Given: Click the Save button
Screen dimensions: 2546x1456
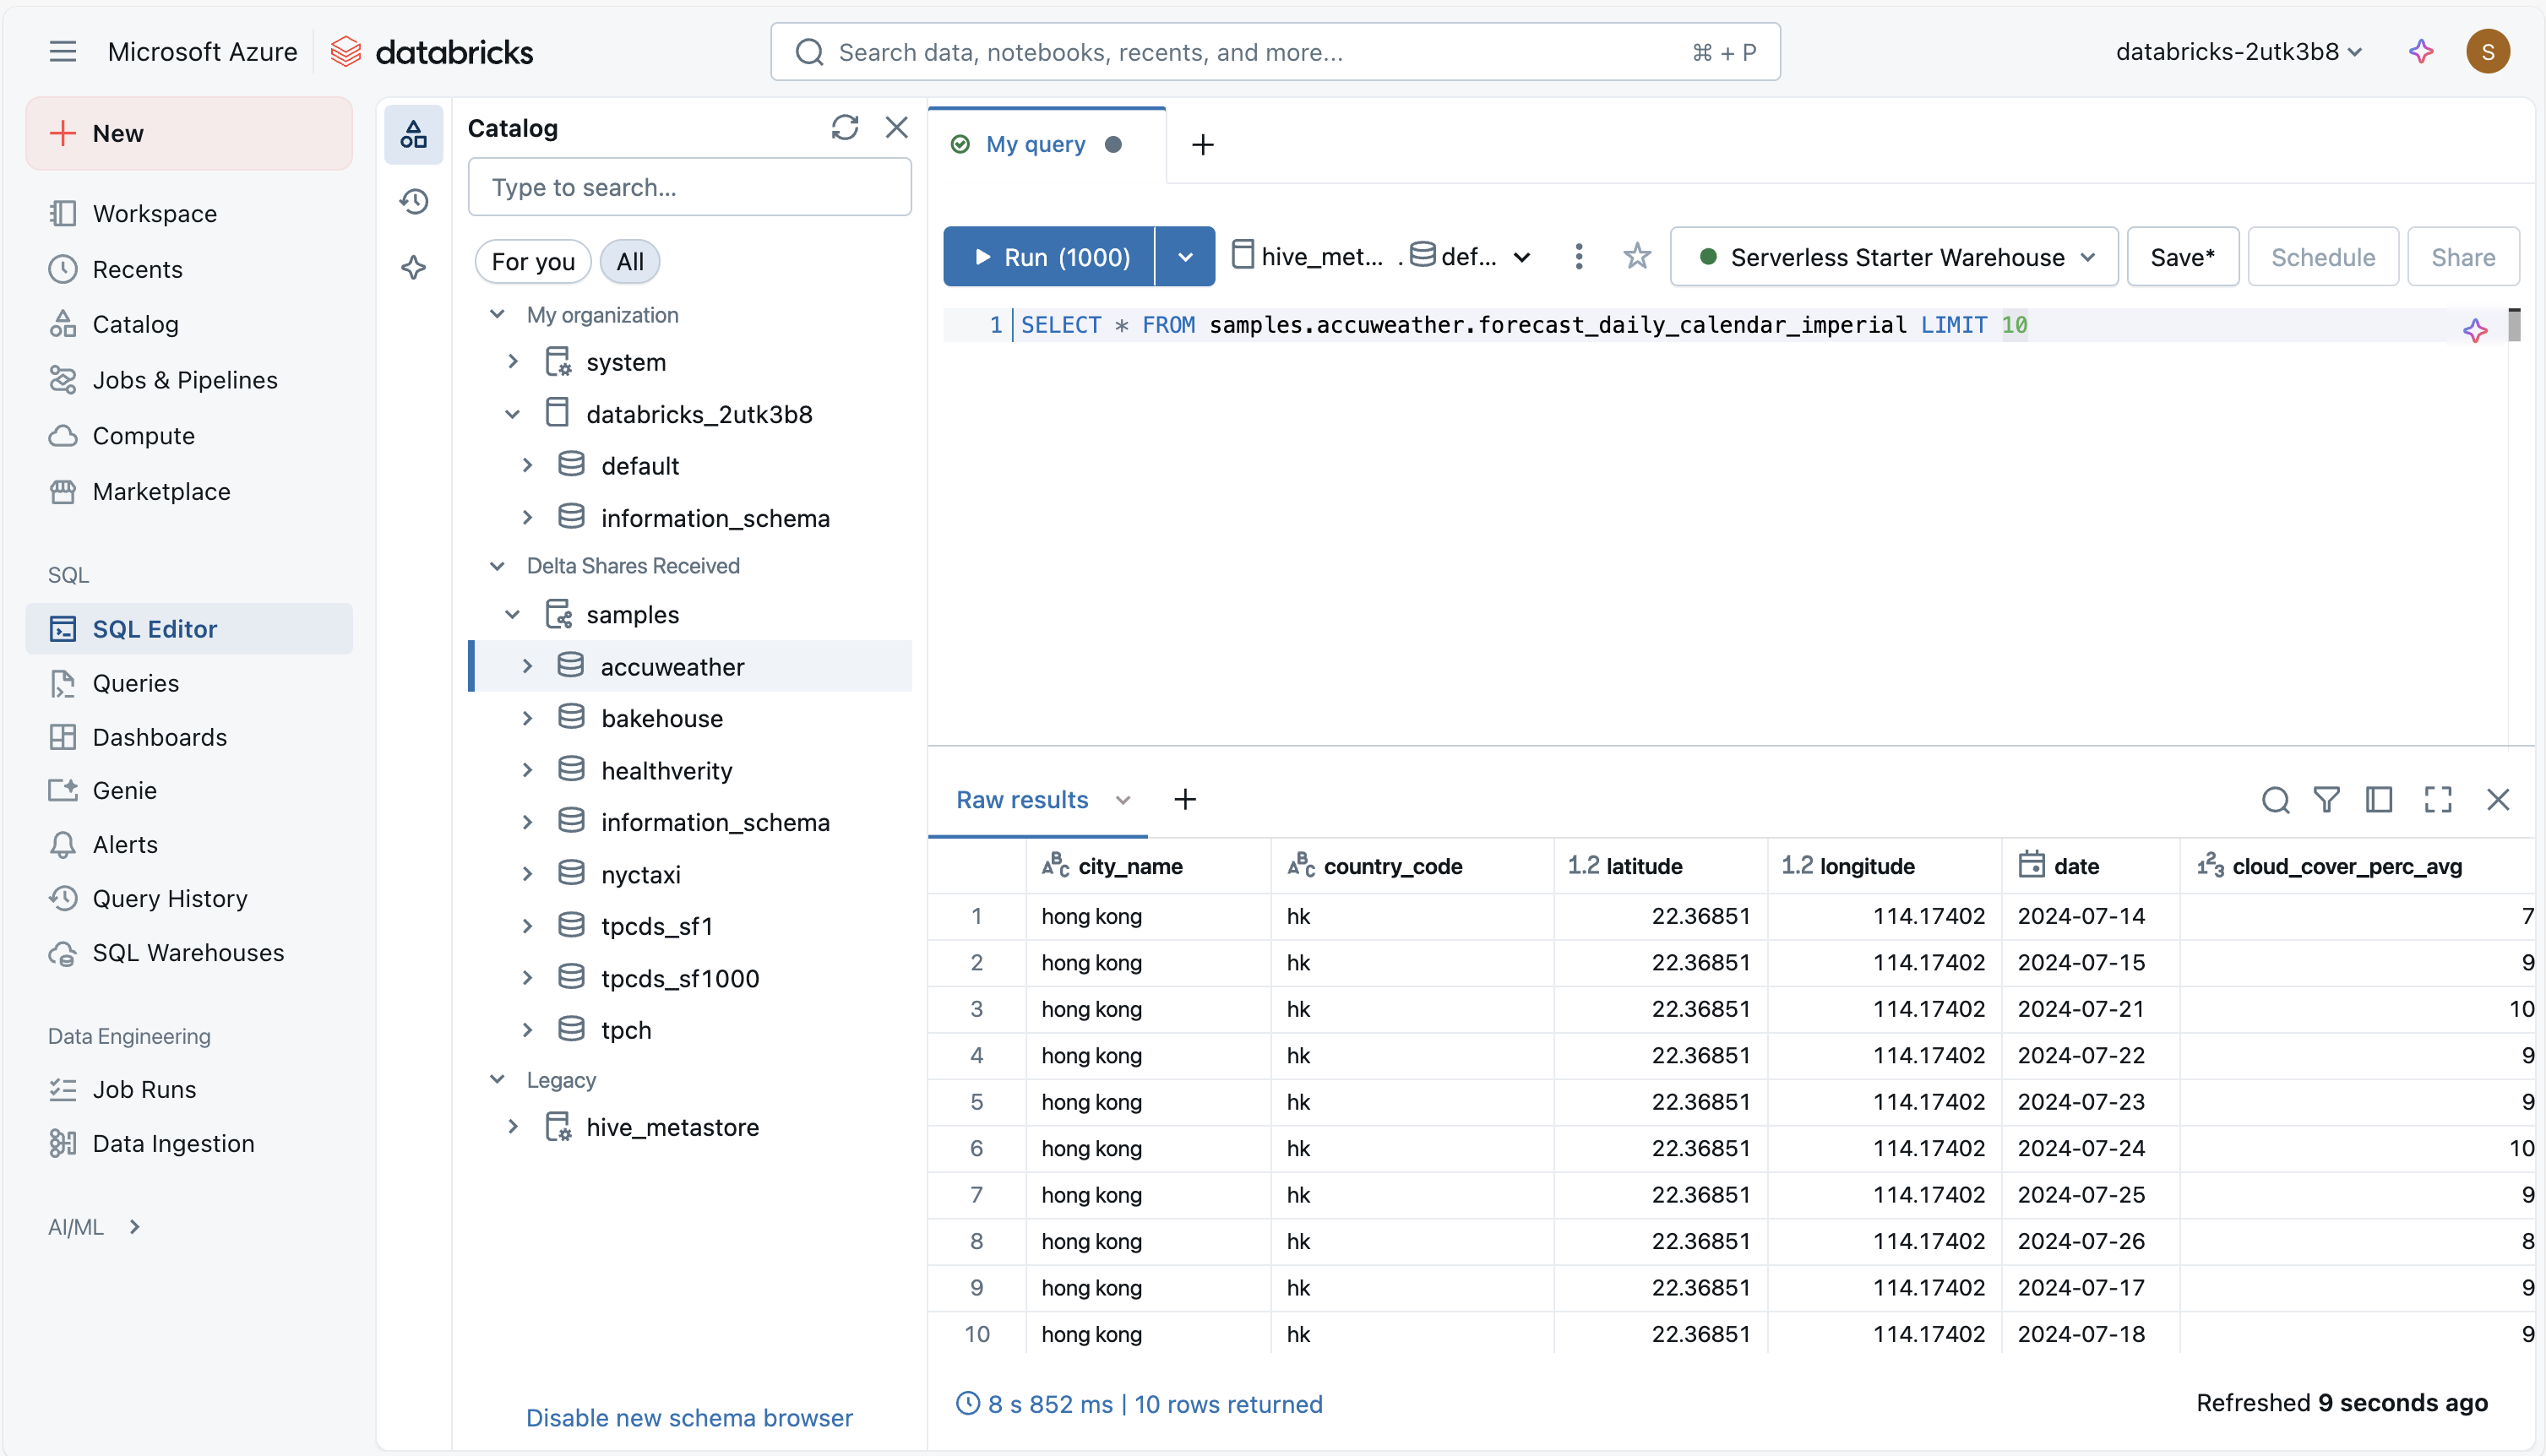Looking at the screenshot, I should click(2181, 257).
